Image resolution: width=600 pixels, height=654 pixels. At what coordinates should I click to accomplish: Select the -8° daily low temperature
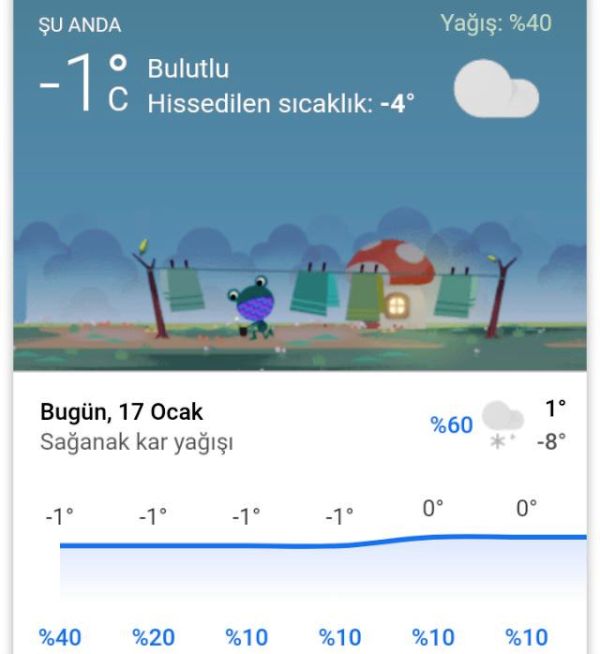pos(551,441)
